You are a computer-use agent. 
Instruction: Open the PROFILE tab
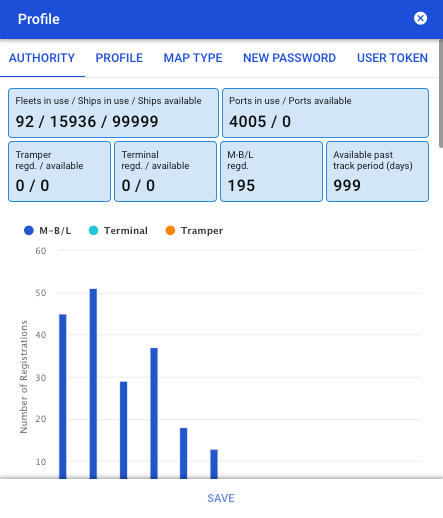(119, 58)
